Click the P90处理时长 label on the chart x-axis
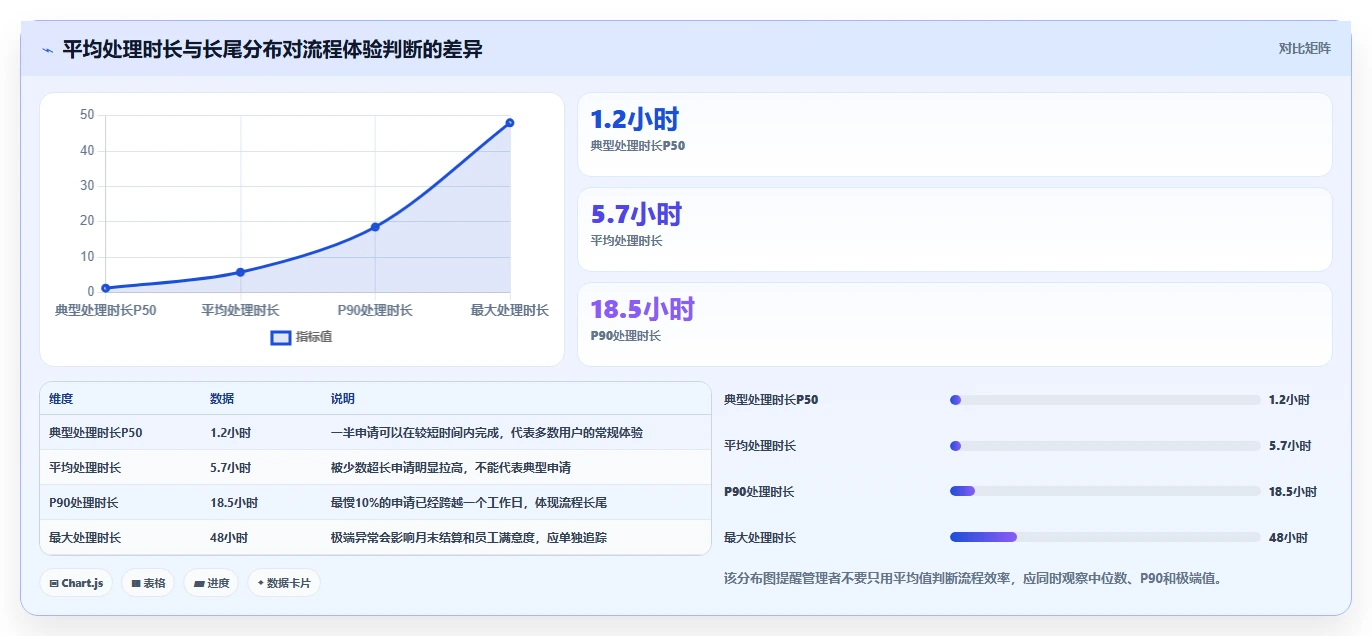This screenshot has height=636, width=1372. [x=375, y=310]
